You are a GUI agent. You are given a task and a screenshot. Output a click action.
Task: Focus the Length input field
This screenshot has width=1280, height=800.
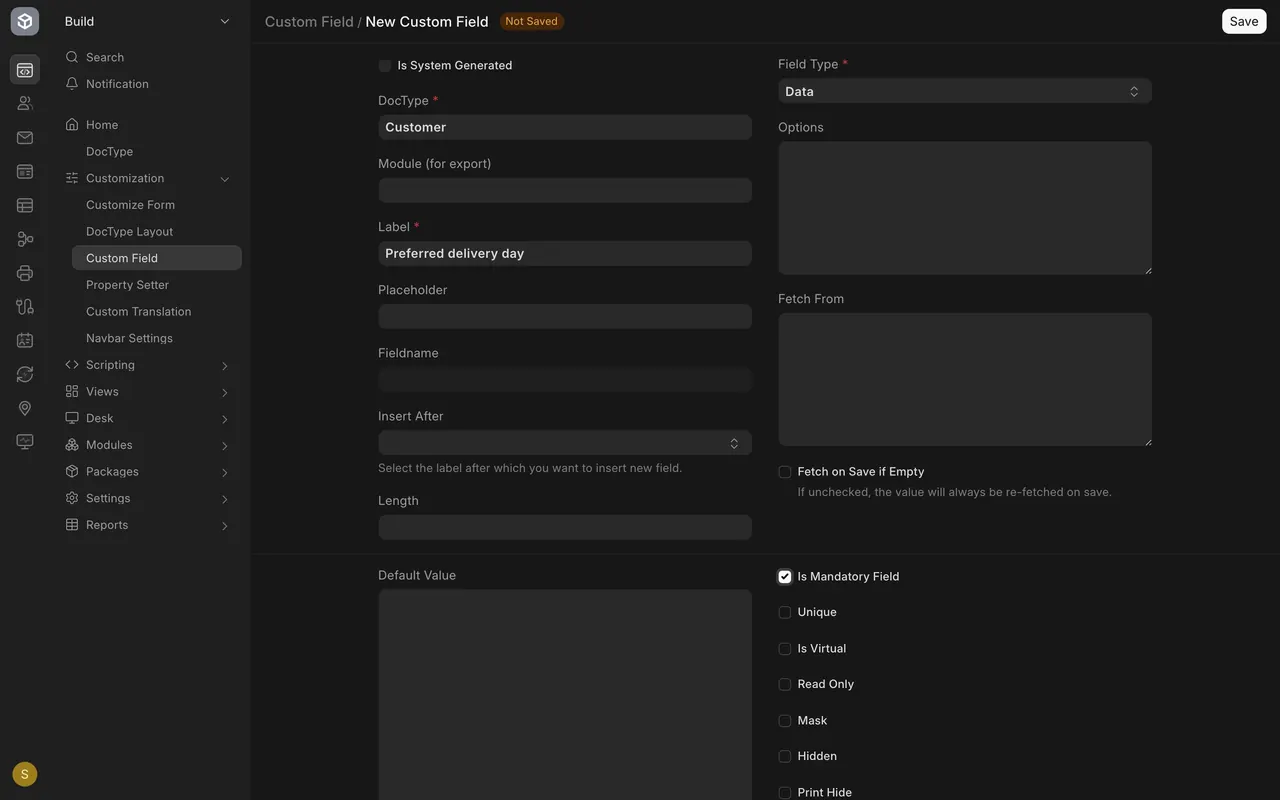point(565,528)
